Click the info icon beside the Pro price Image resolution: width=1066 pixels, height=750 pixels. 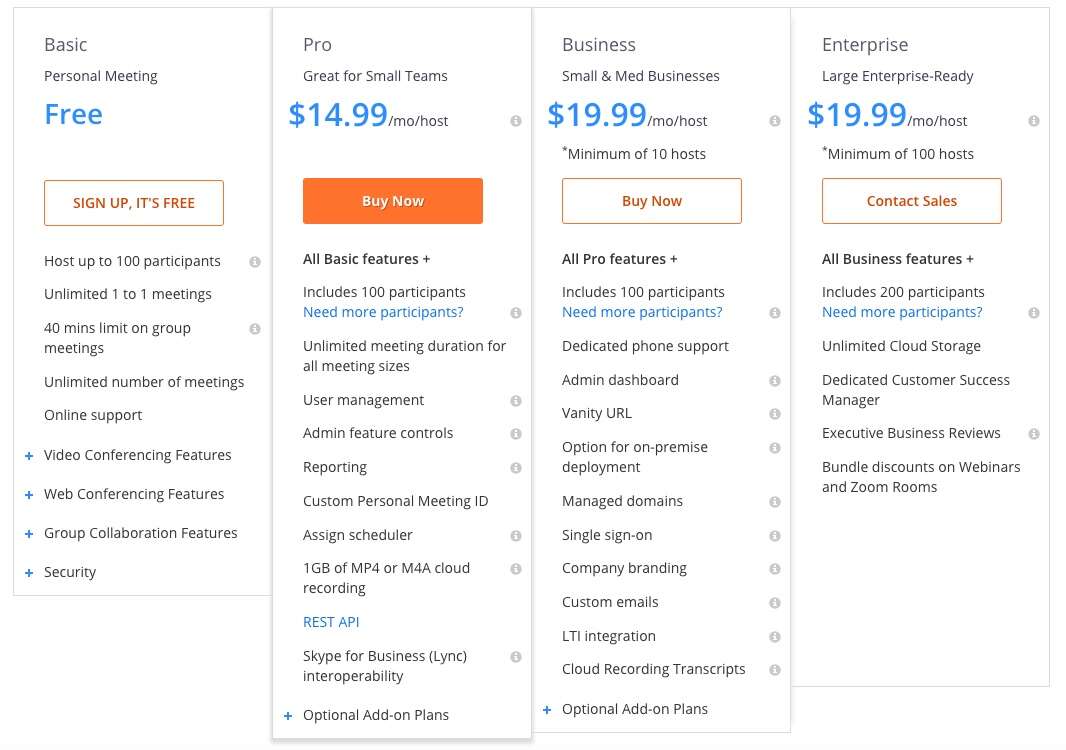[x=516, y=121]
